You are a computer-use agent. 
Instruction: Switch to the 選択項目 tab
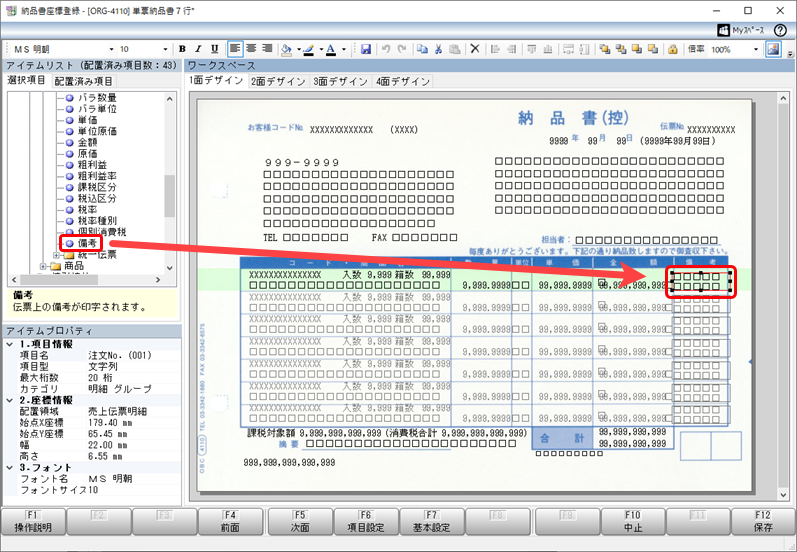(26, 80)
